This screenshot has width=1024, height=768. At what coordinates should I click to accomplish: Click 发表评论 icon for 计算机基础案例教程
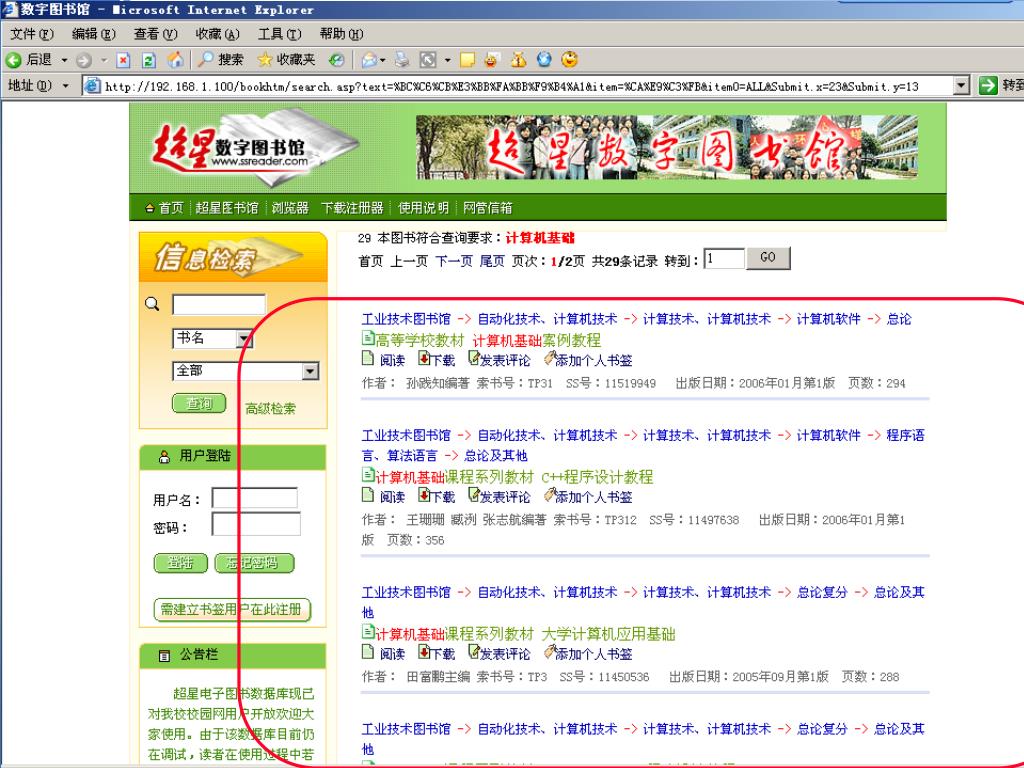pos(473,359)
